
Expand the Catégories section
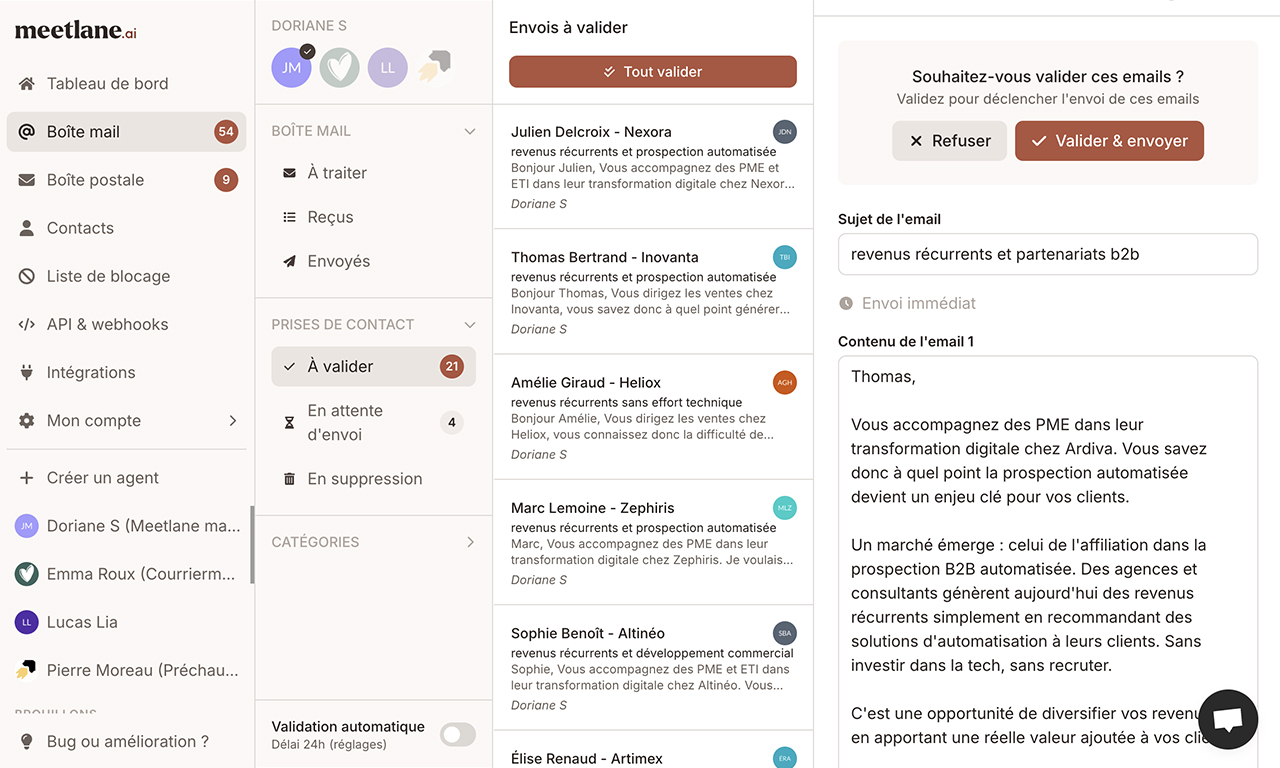pos(470,542)
